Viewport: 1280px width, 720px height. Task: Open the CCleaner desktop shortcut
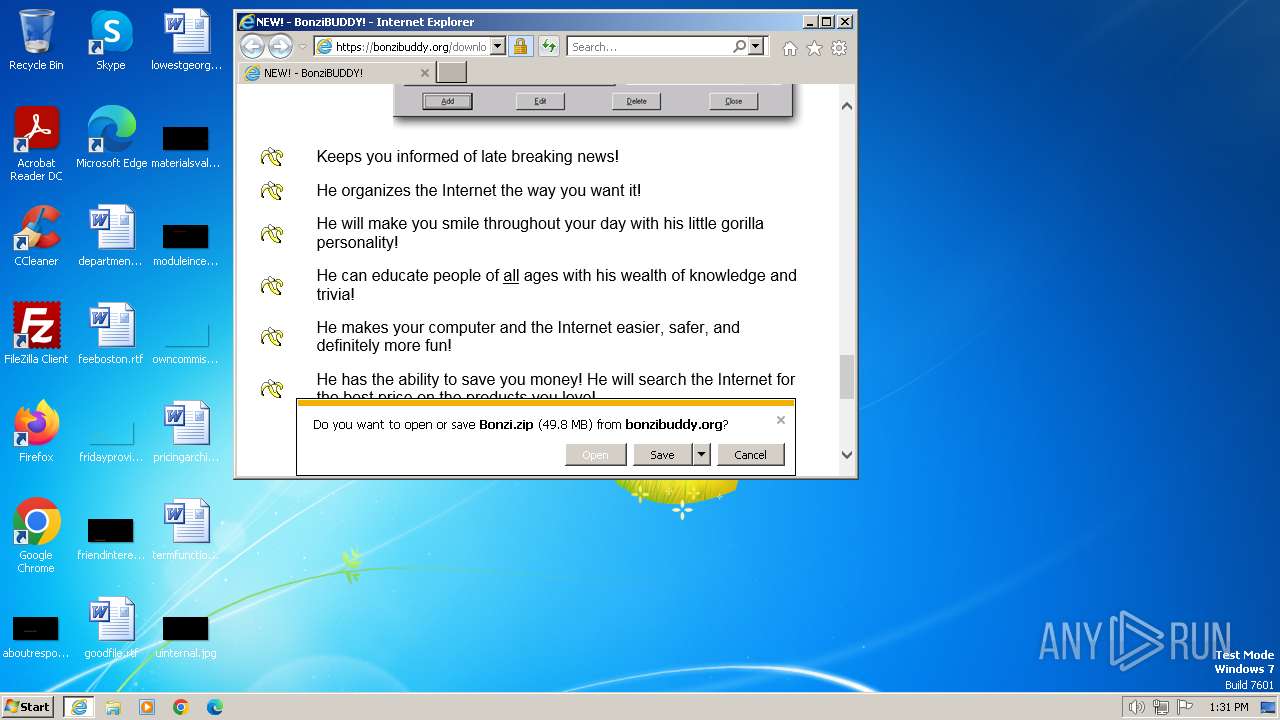point(36,236)
